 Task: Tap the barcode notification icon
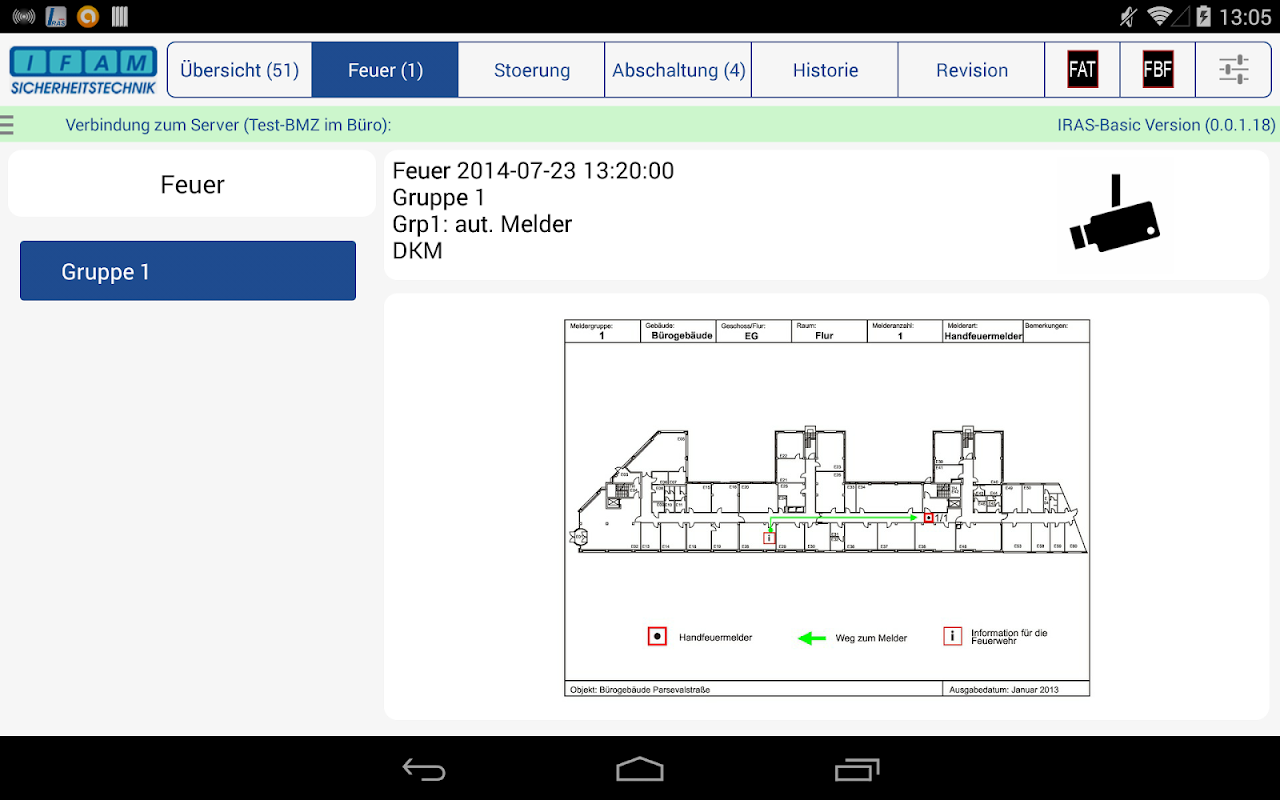tap(120, 16)
